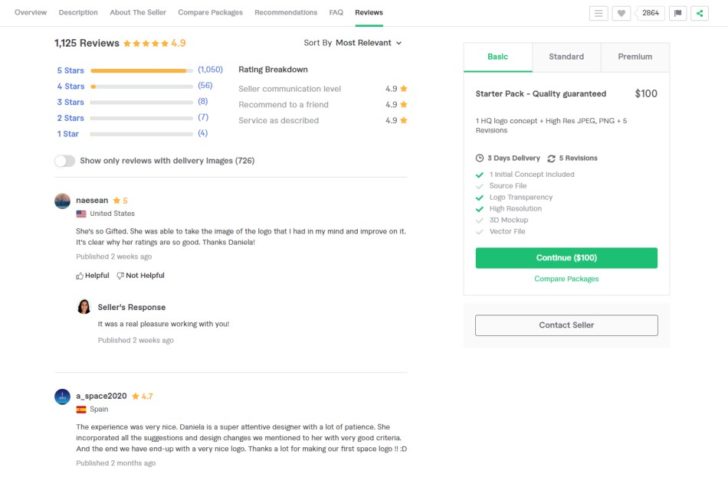Click the heart favorite icon
This screenshot has height=477, width=728.
621,13
